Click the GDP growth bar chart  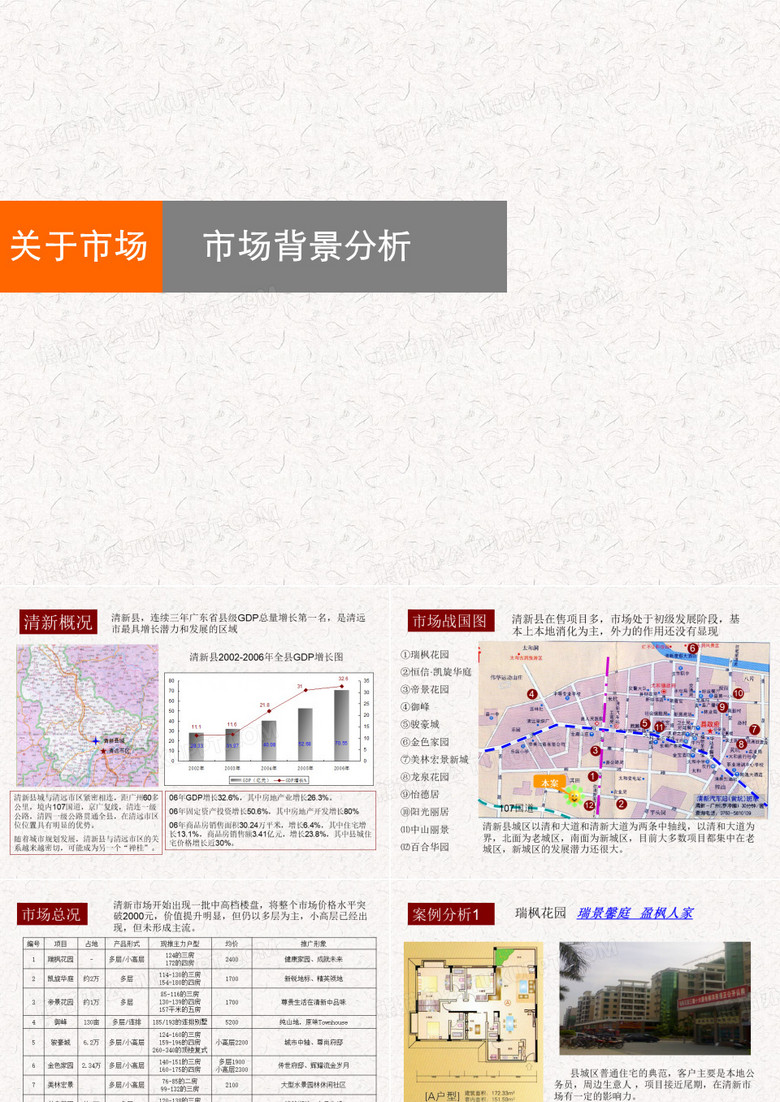tap(270, 729)
